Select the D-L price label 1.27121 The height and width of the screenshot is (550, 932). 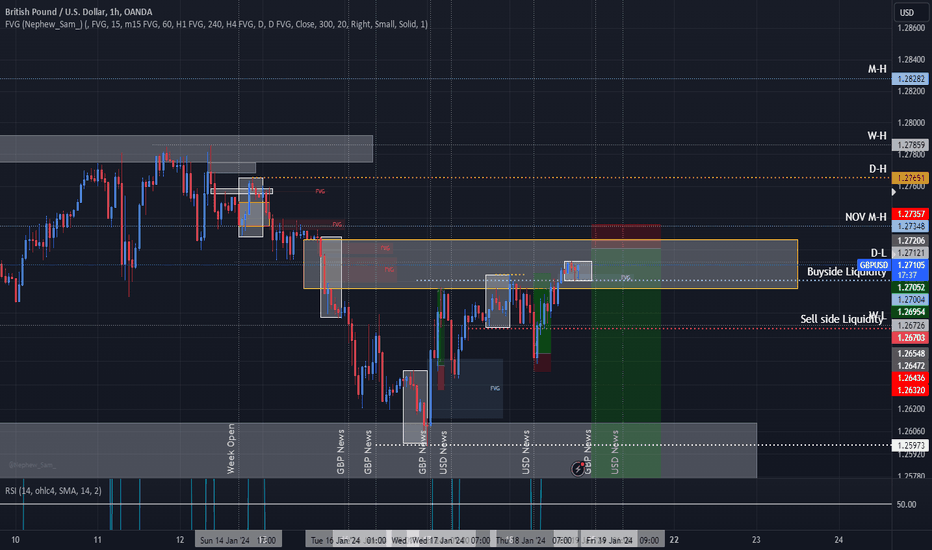[911, 253]
